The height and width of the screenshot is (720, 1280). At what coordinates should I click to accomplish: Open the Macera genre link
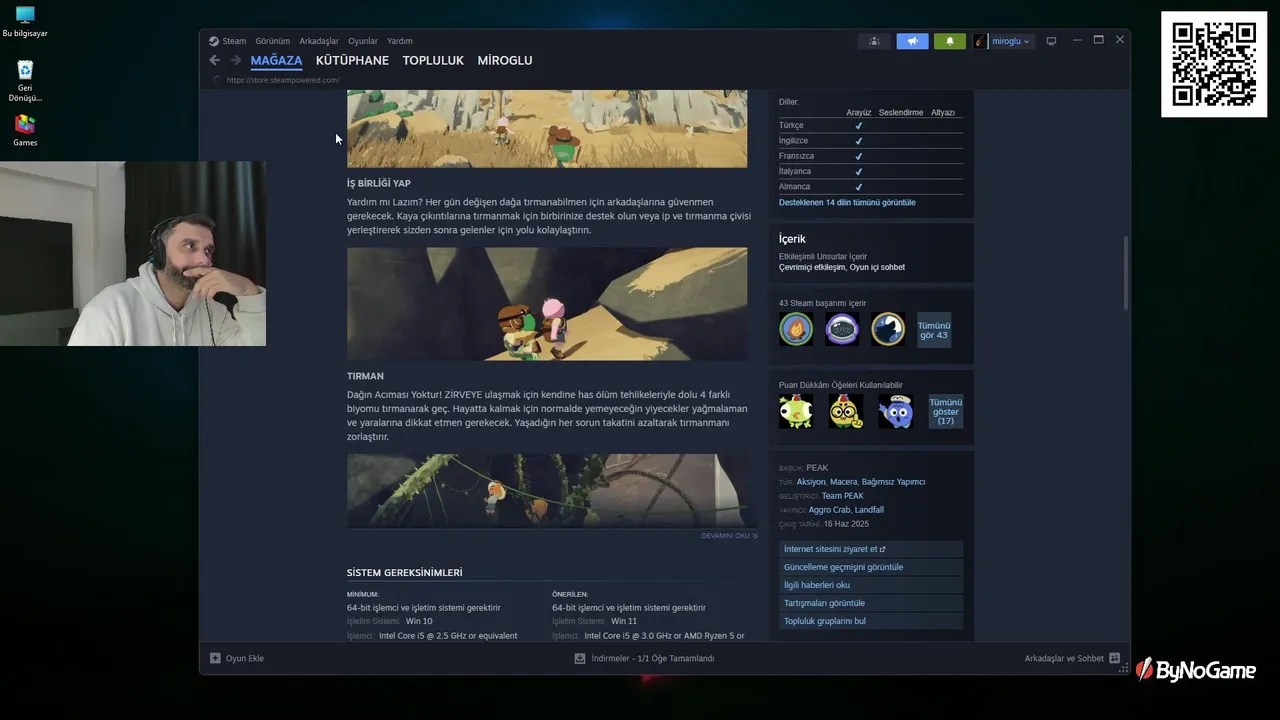(x=844, y=482)
